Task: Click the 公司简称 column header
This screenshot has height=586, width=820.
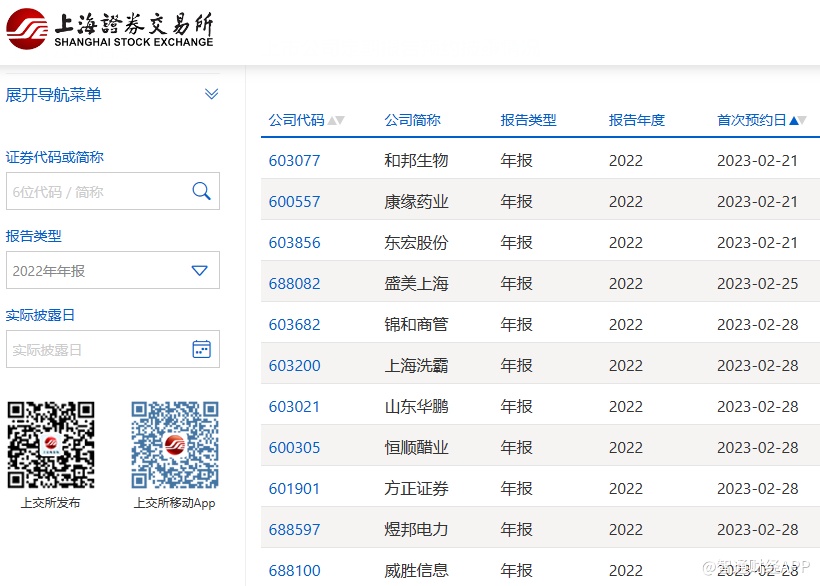Action: pyautogui.click(x=412, y=120)
